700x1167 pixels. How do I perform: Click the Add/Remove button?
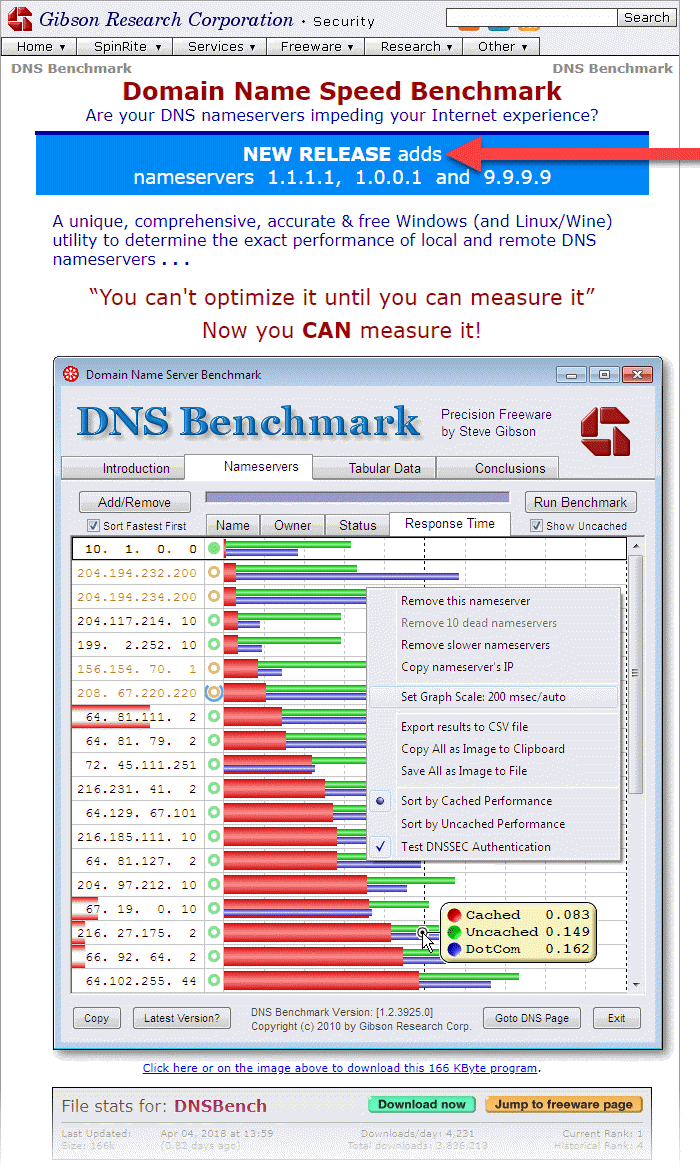(135, 502)
